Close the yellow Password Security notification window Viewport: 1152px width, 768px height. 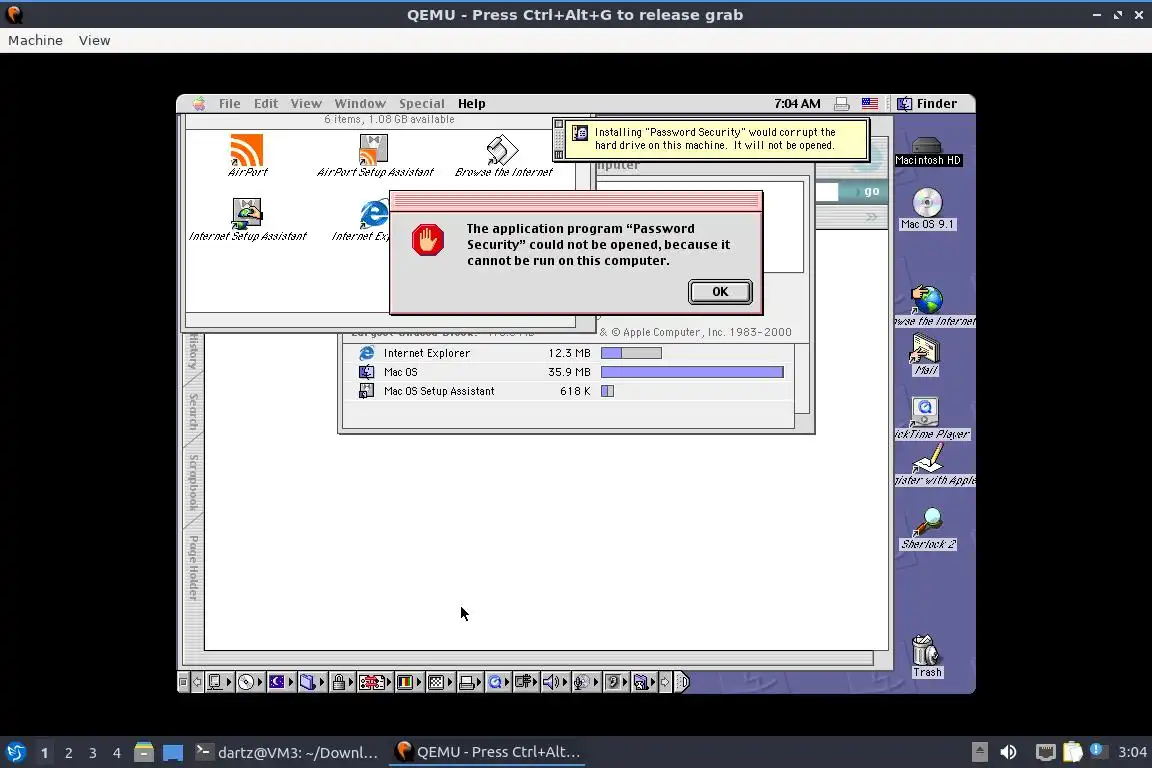[x=558, y=124]
